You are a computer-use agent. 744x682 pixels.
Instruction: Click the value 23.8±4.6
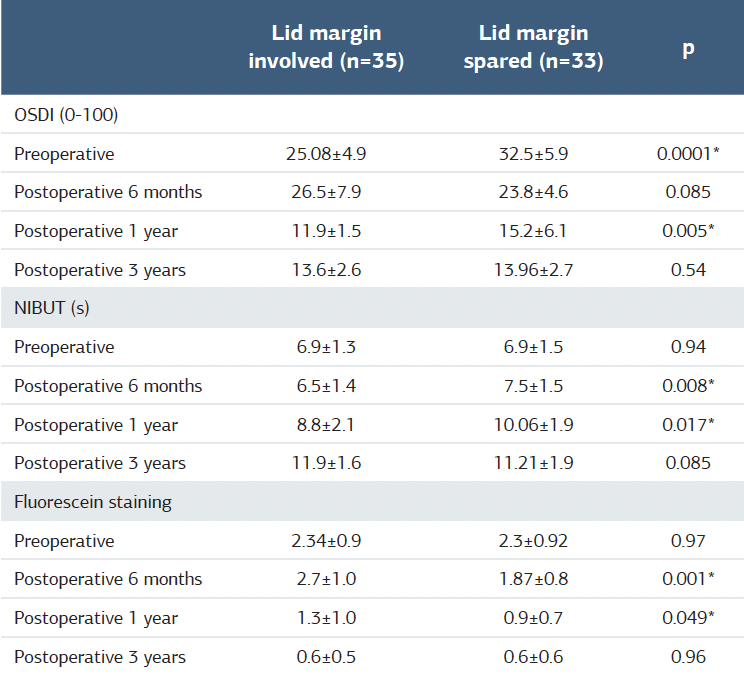click(x=533, y=192)
